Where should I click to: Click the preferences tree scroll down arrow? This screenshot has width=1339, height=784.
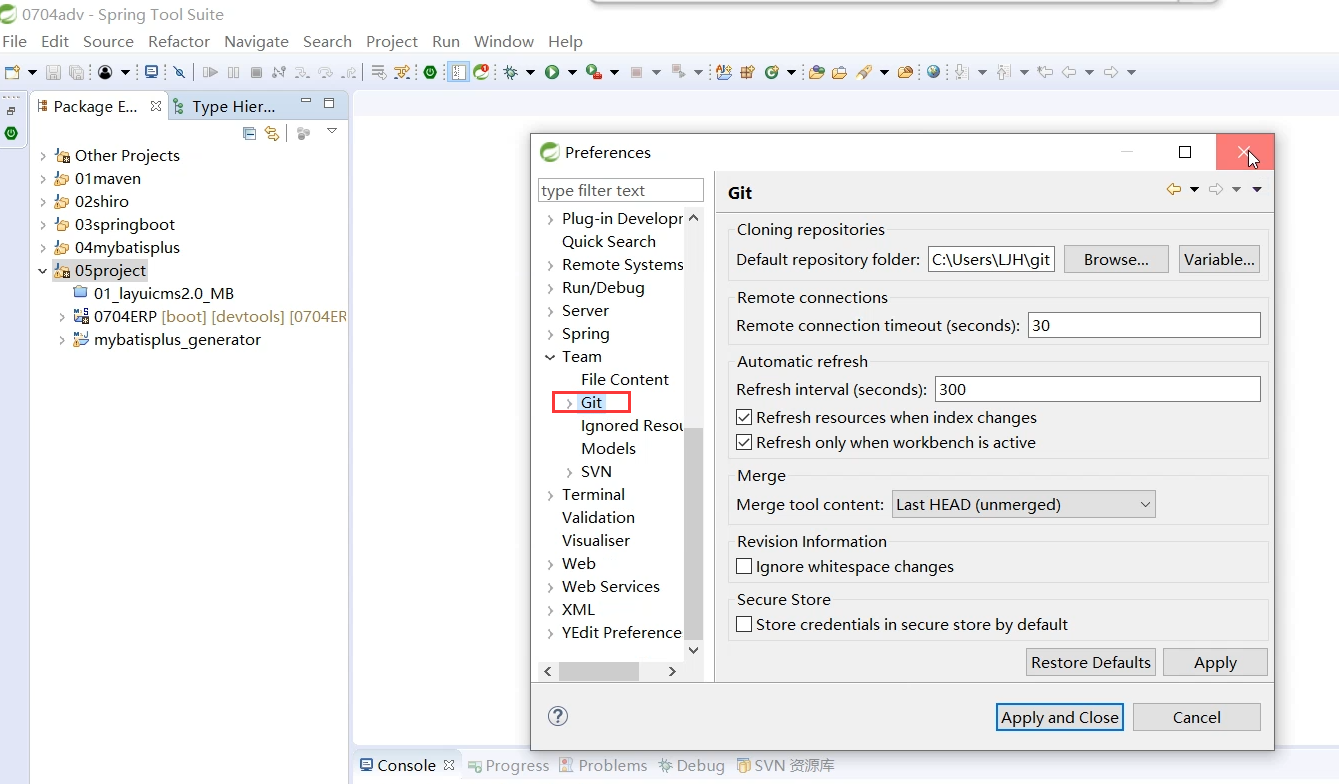(x=694, y=650)
